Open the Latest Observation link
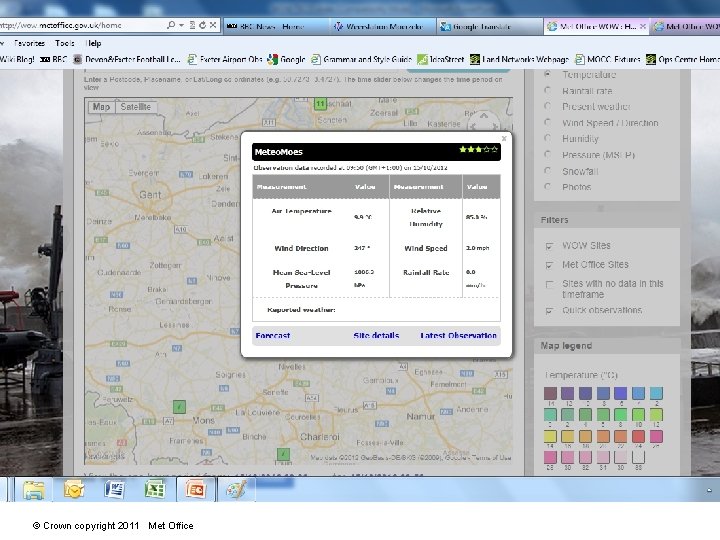 [458, 336]
